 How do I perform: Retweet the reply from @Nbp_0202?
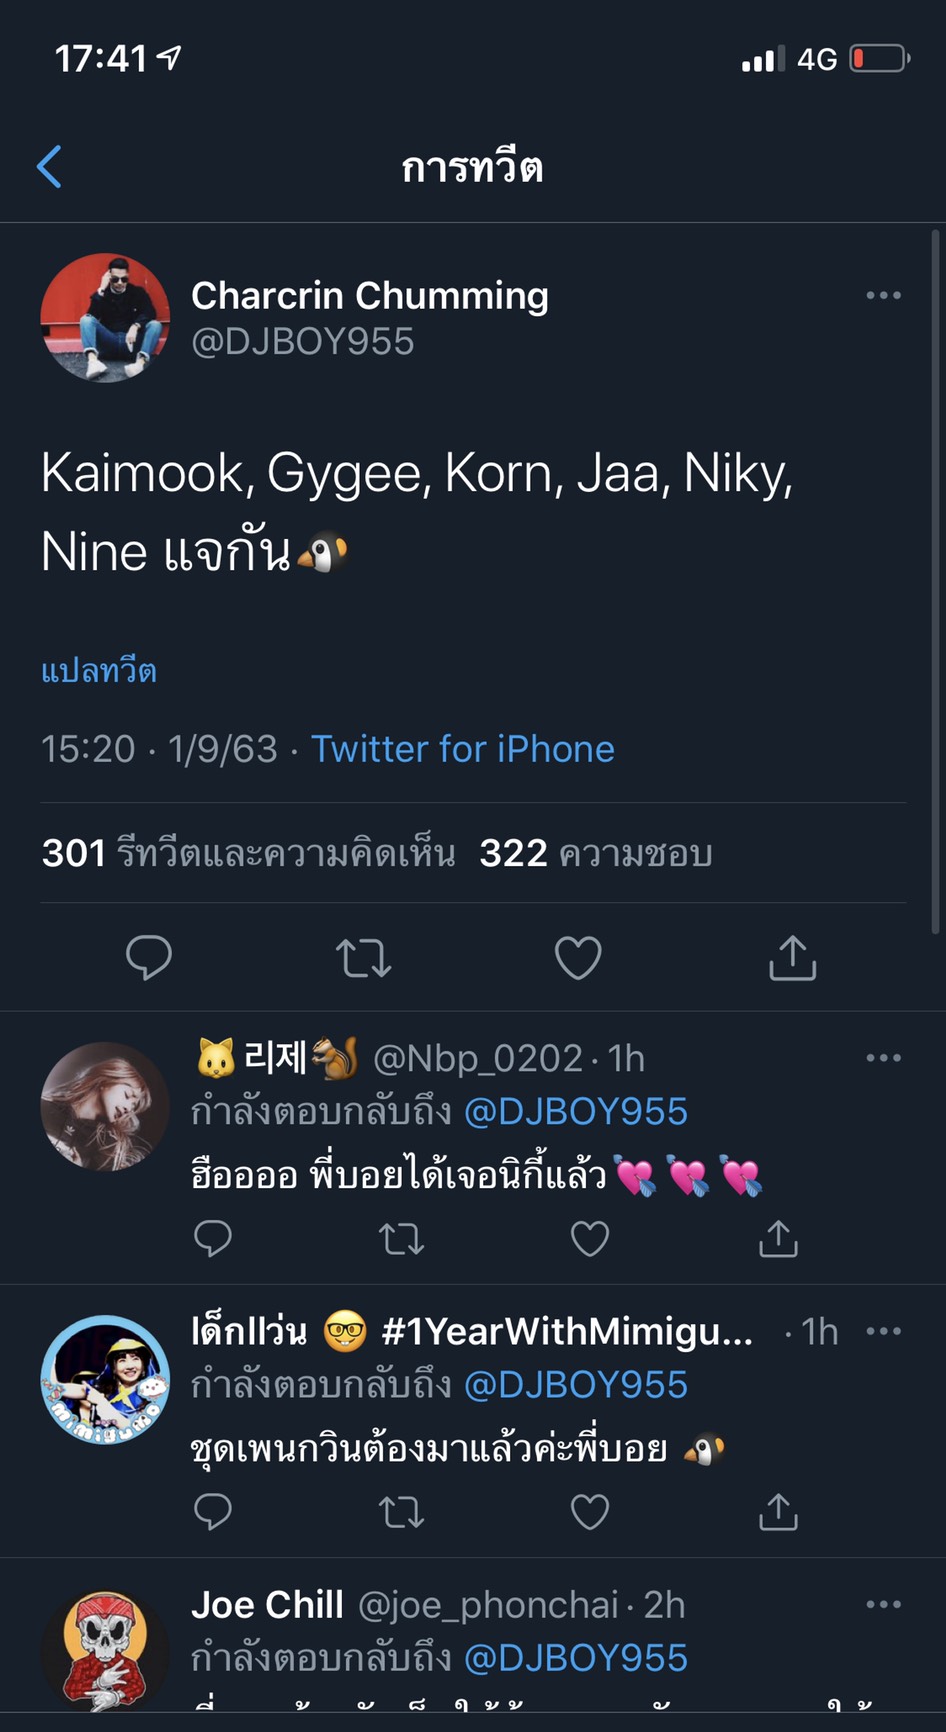point(402,1239)
